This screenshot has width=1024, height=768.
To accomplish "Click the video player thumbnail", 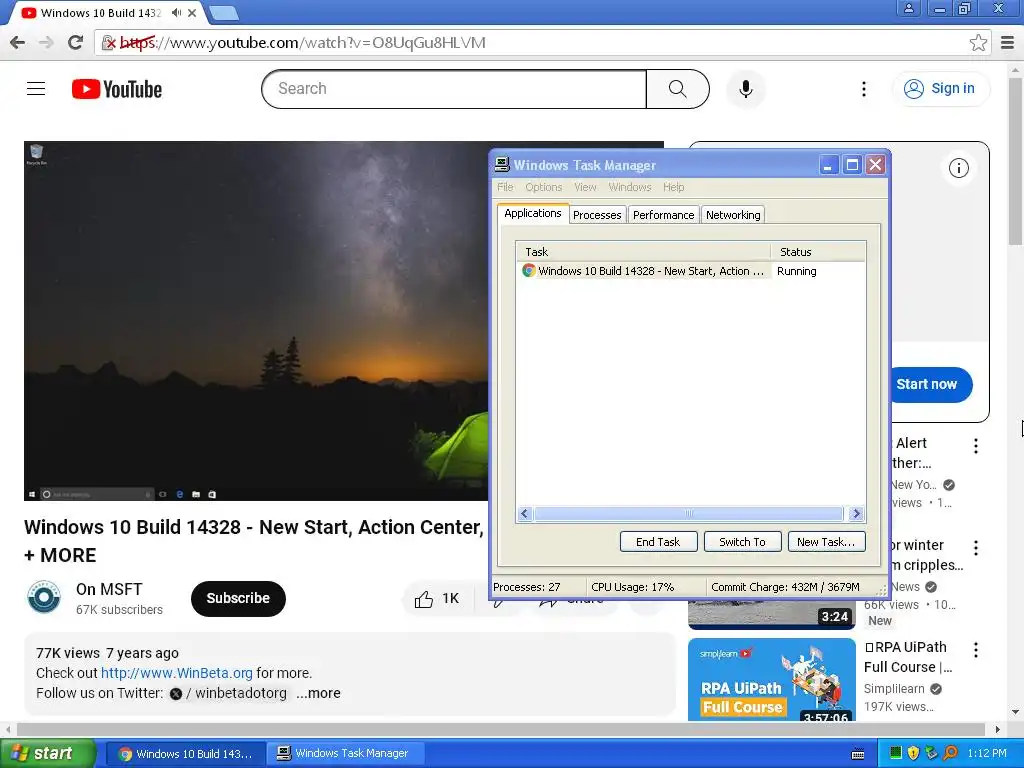I will (x=255, y=321).
